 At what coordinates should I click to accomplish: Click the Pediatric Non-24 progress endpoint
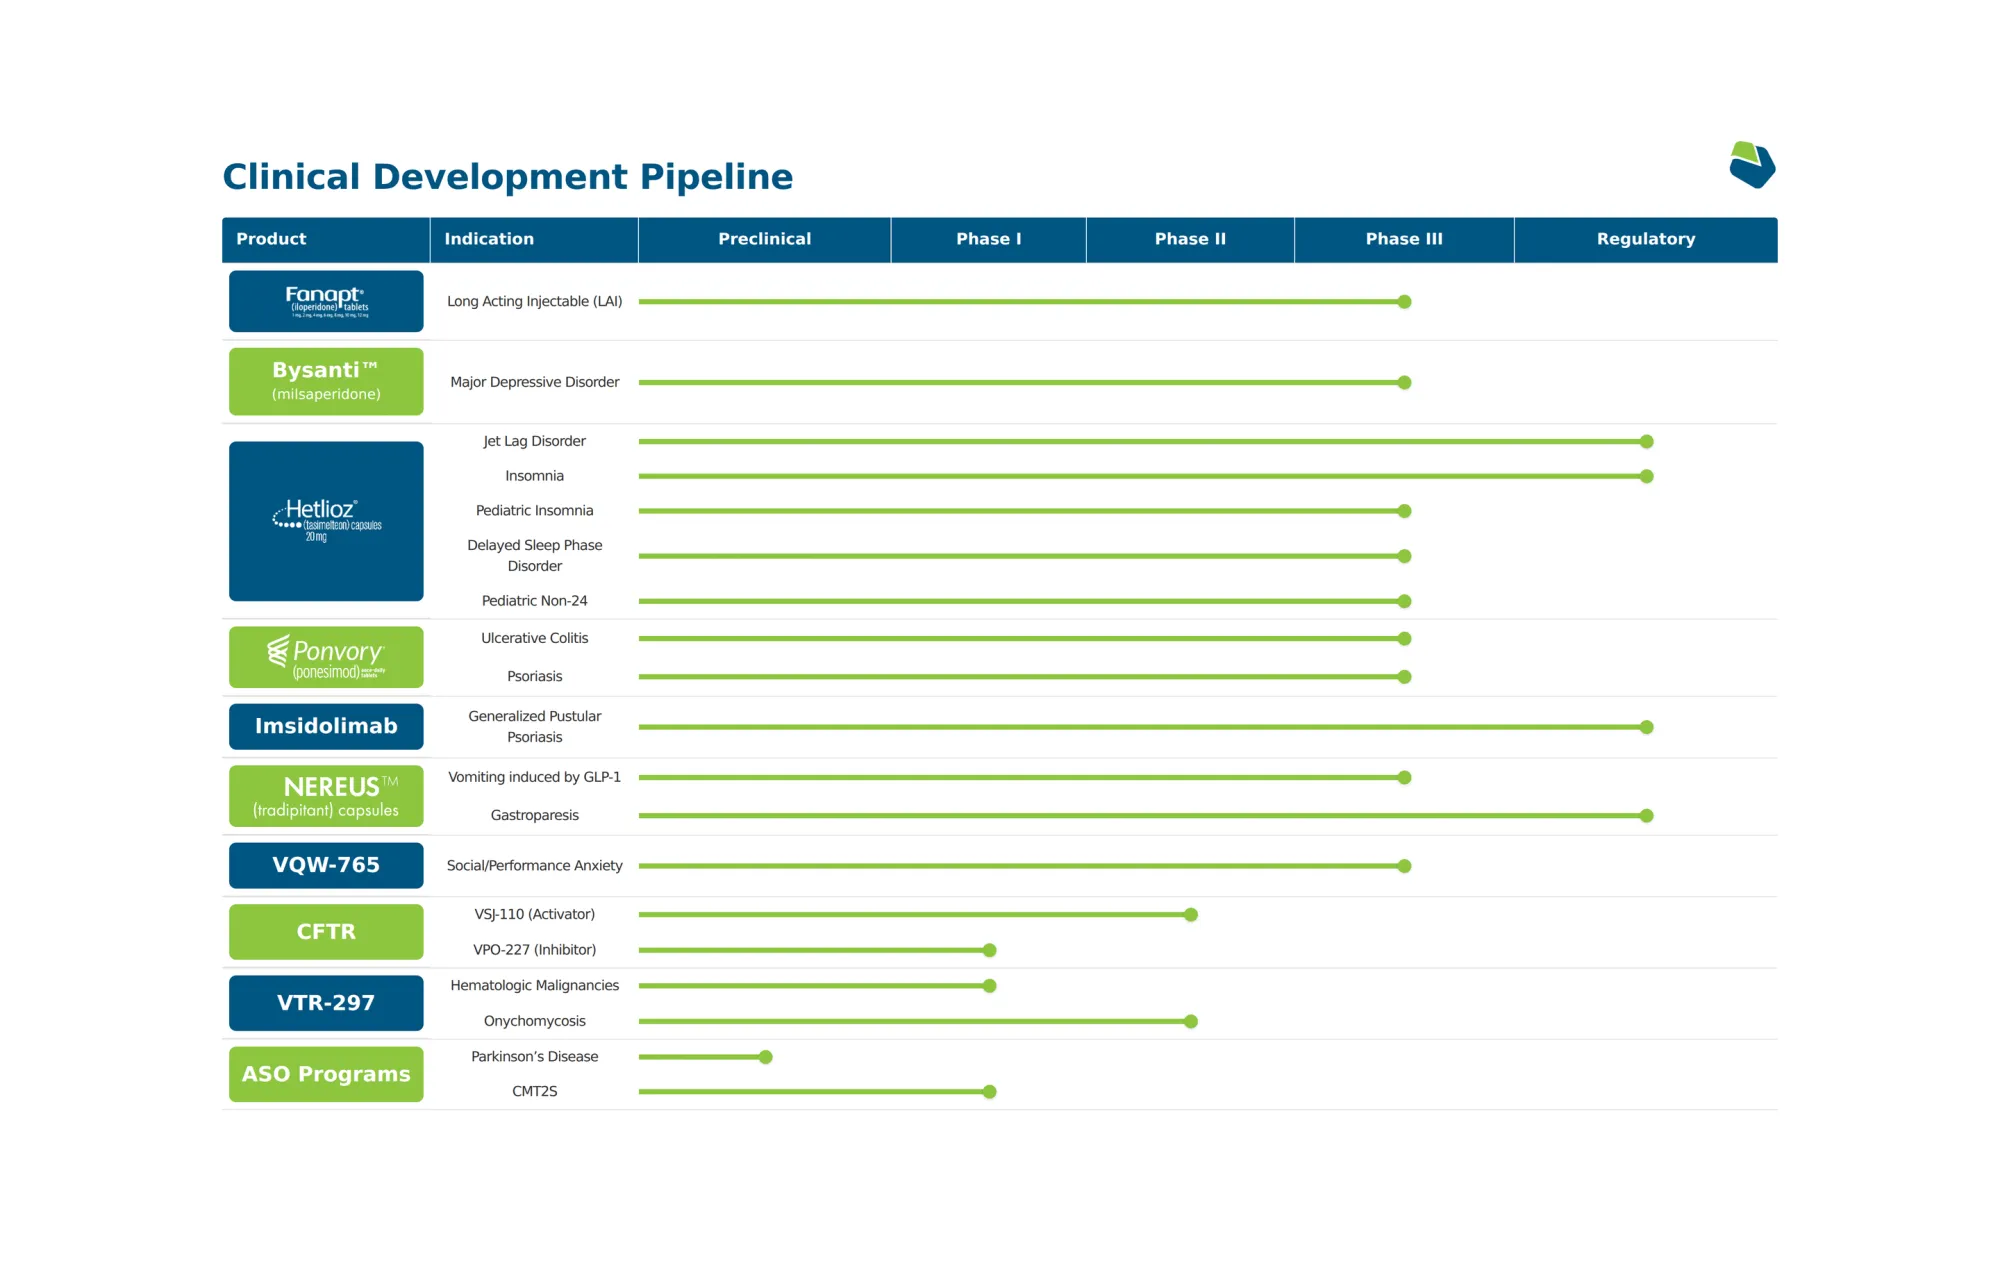pos(1404,602)
